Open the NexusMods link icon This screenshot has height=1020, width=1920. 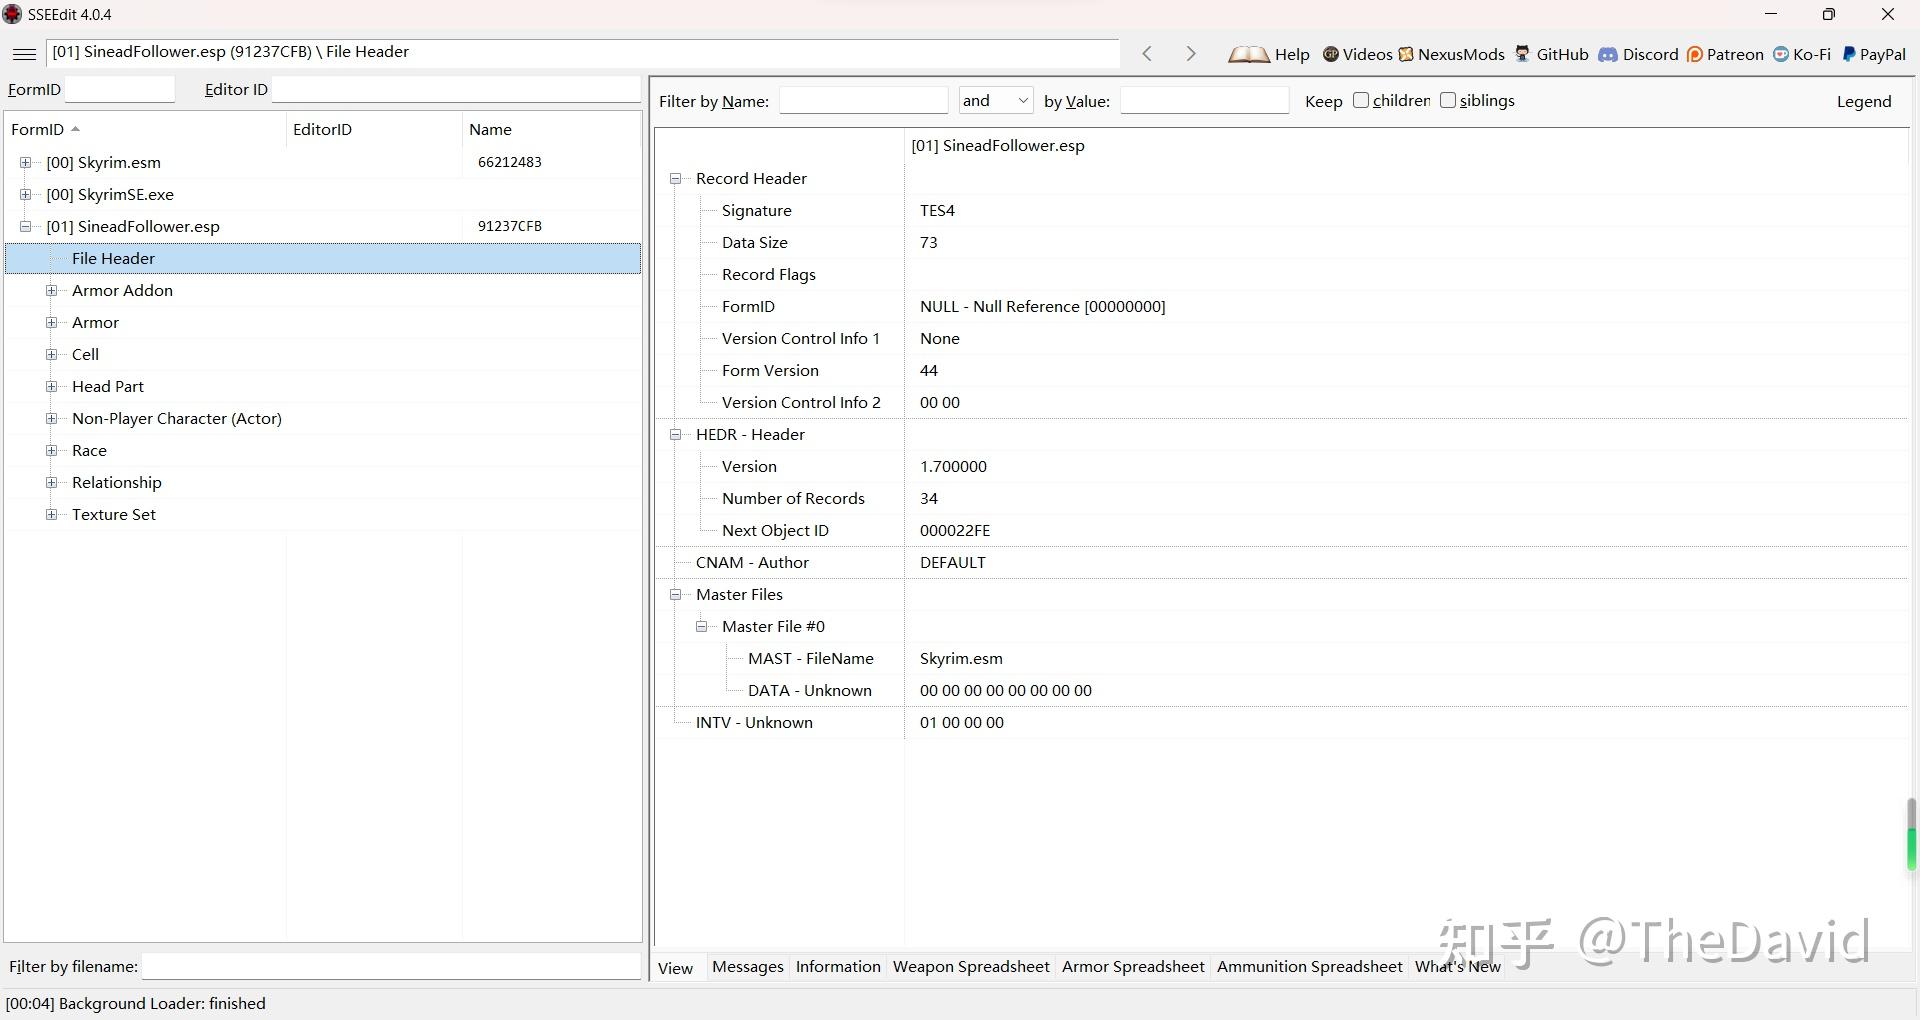pos(1406,55)
